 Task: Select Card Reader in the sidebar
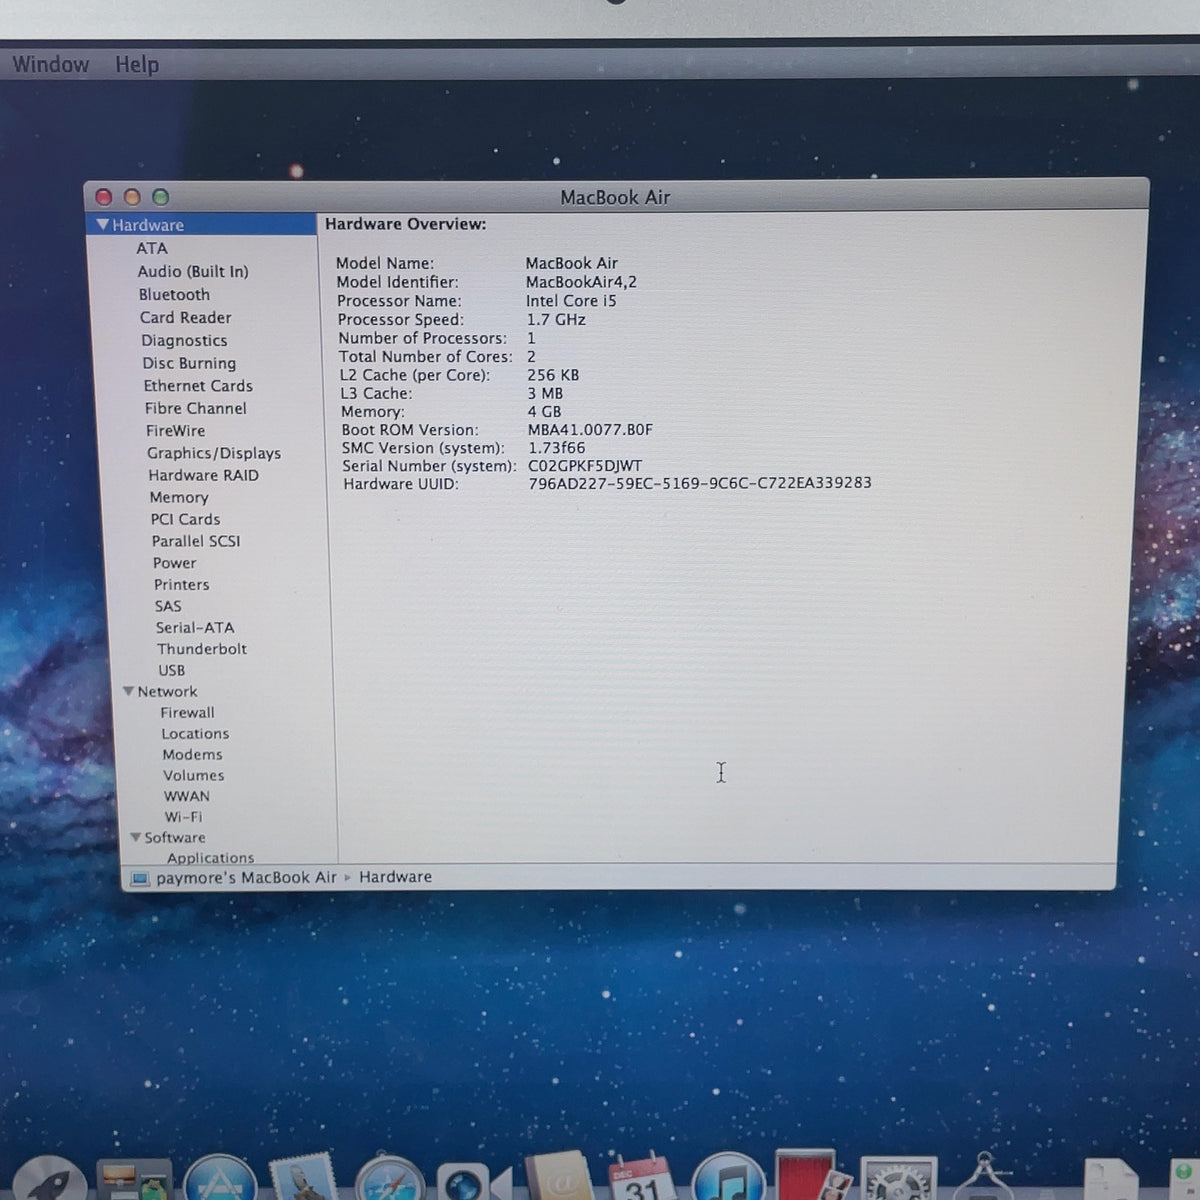185,317
